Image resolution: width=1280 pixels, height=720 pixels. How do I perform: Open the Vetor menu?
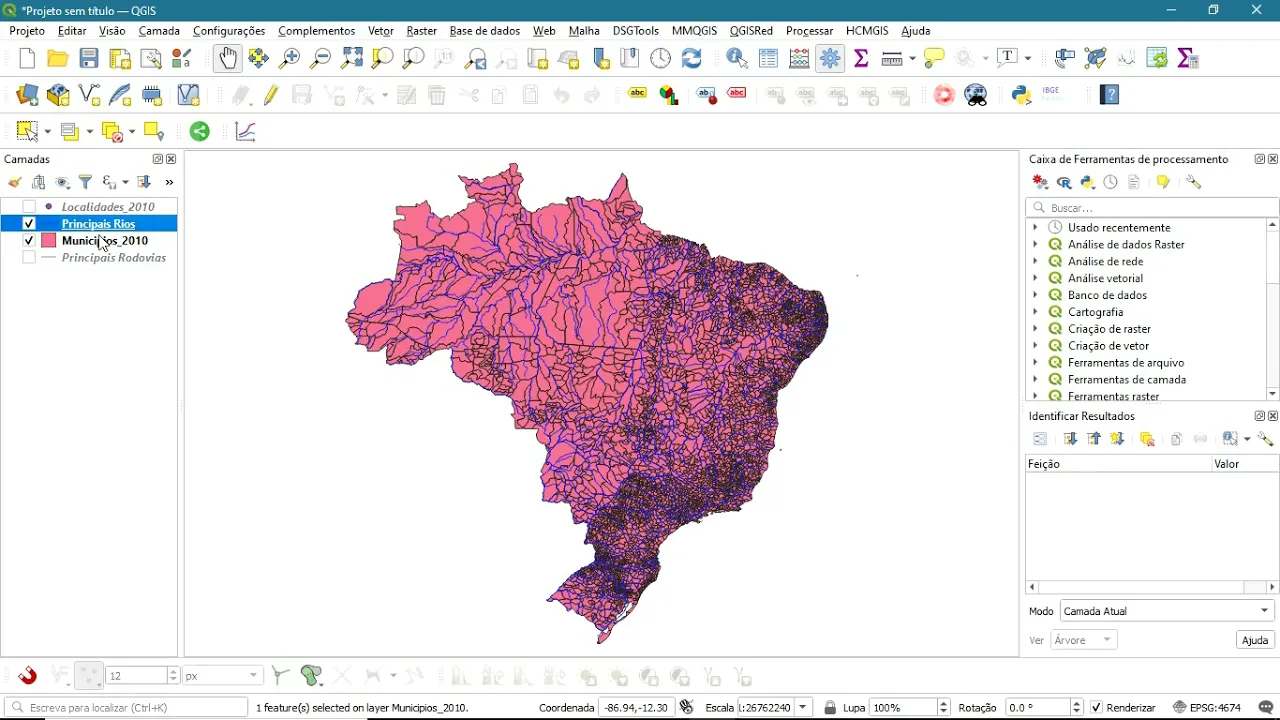point(381,31)
